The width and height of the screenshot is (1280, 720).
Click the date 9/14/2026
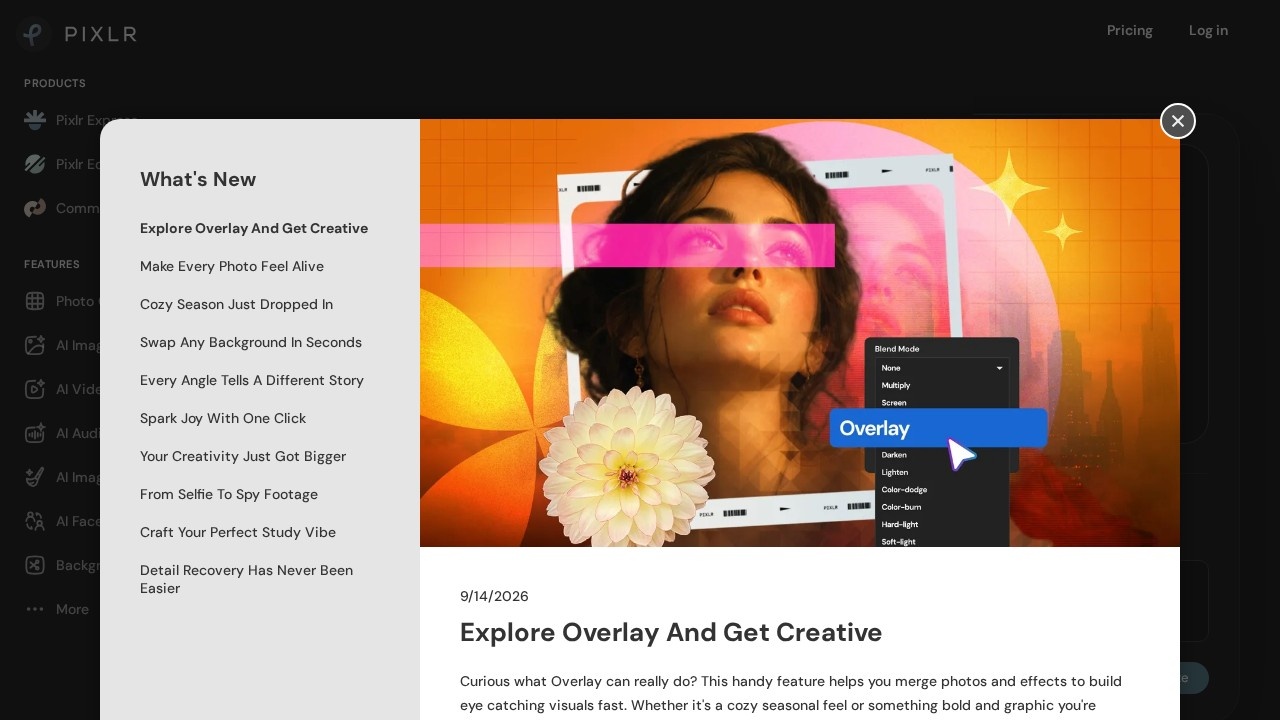pos(494,596)
